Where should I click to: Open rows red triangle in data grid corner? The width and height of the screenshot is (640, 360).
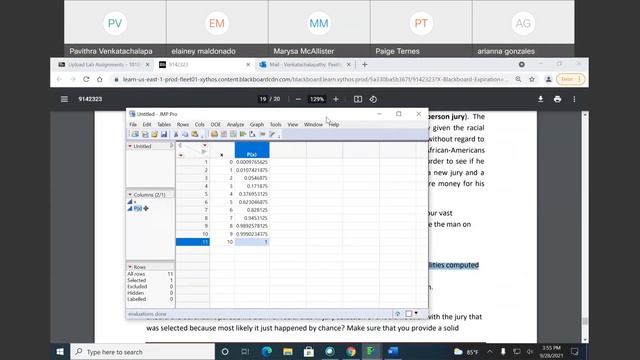point(181,156)
